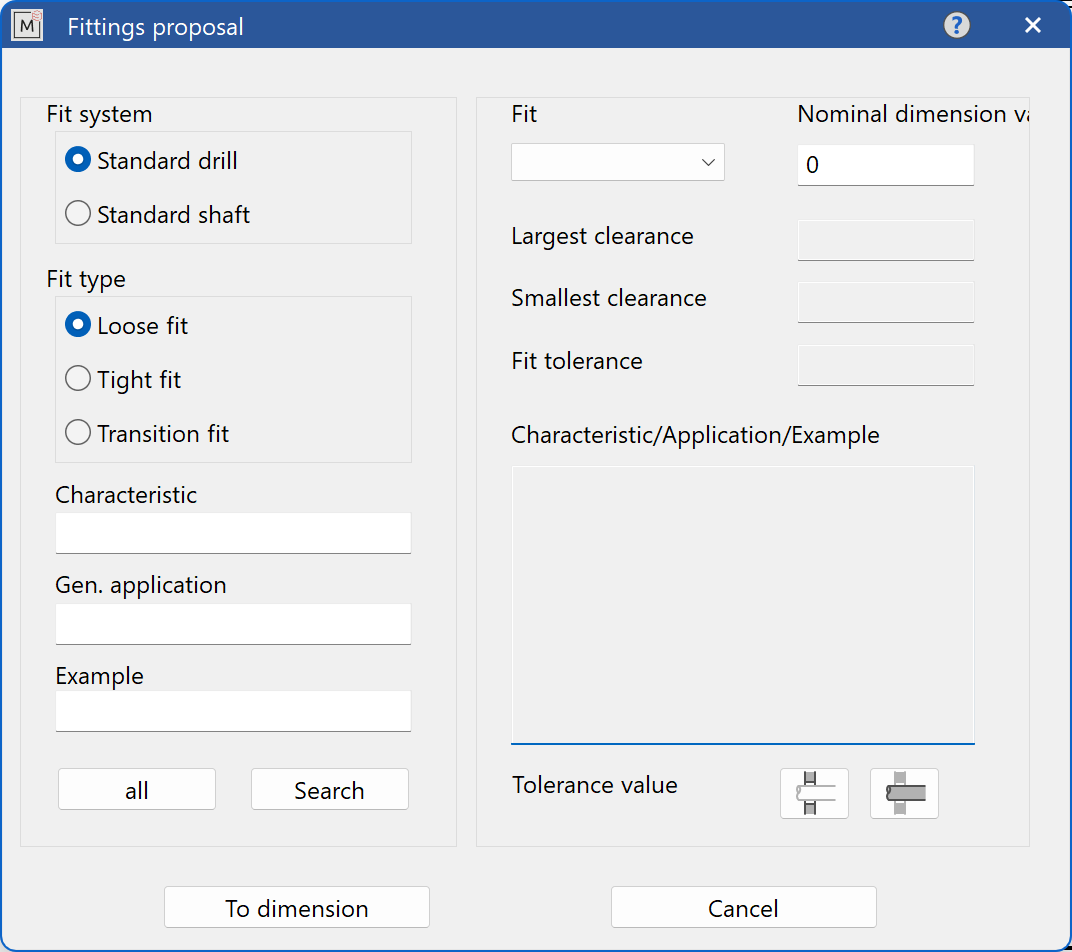Click the Cancel button

[x=744, y=908]
